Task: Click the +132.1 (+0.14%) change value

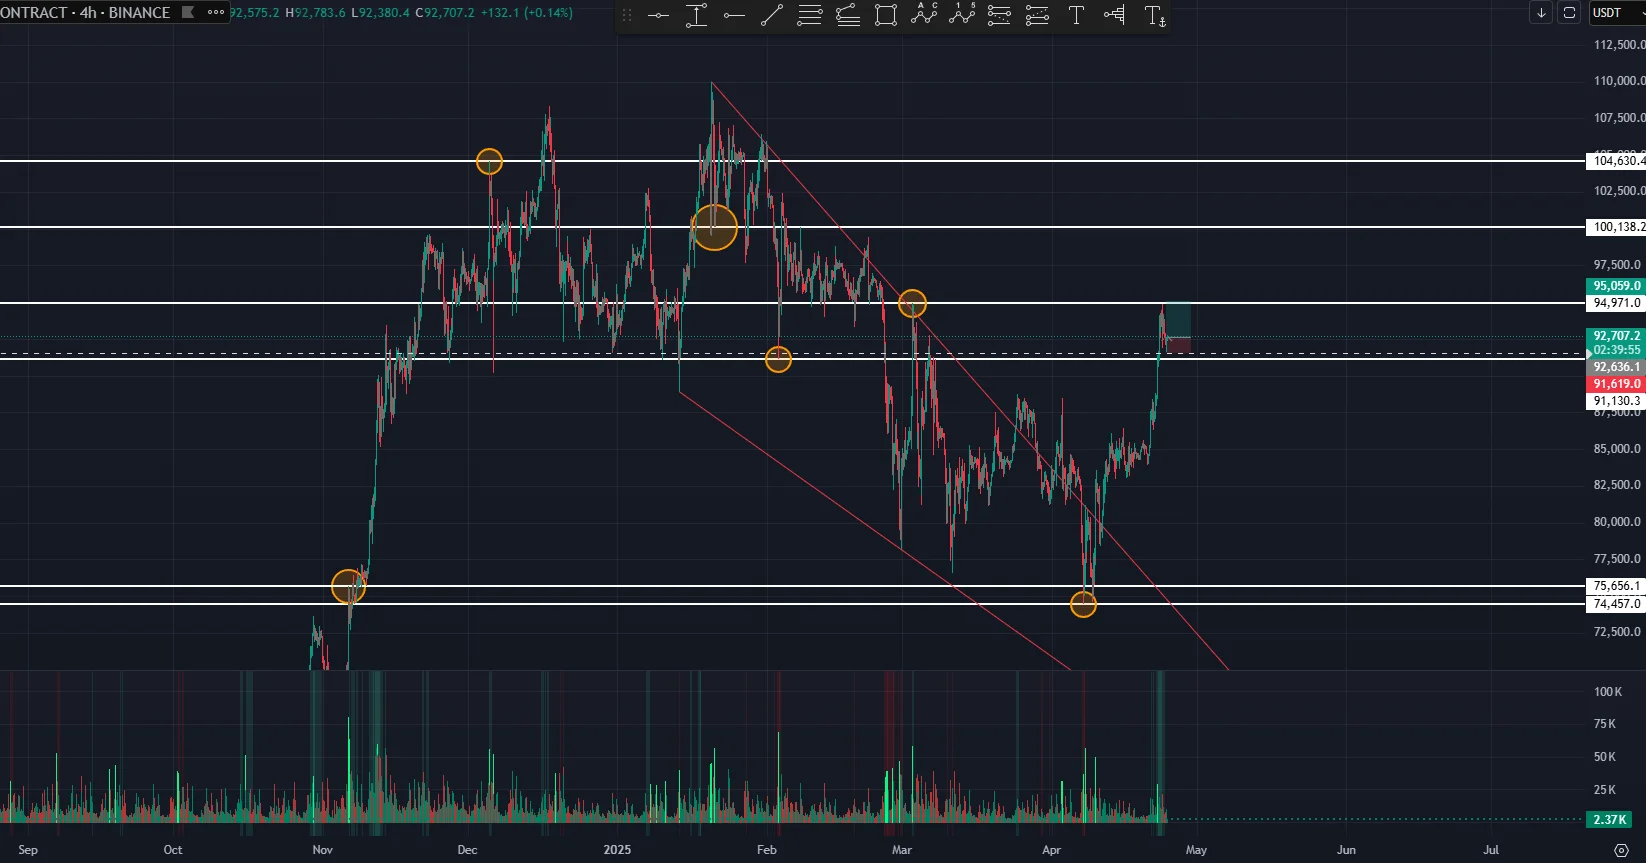Action: [526, 13]
